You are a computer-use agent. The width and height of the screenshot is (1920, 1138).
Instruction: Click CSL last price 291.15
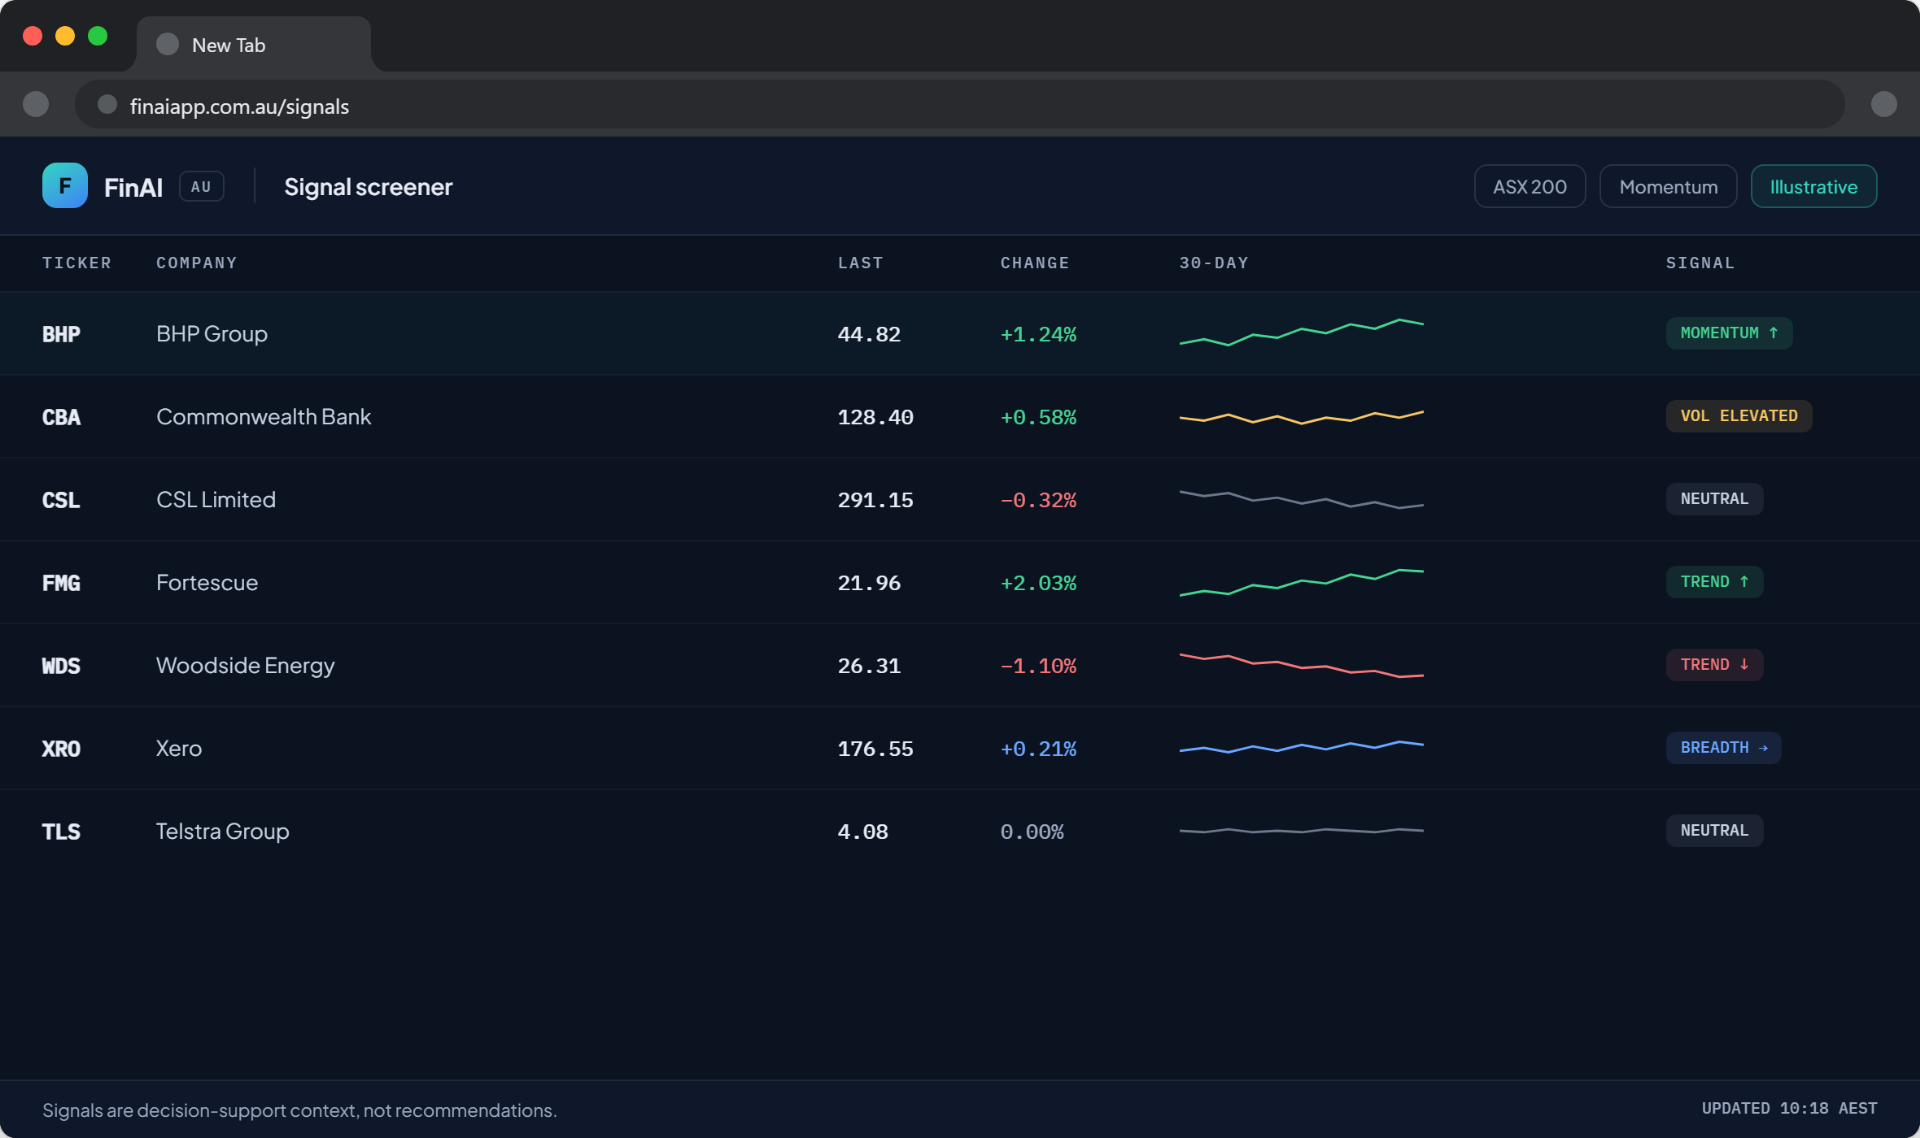coord(875,500)
